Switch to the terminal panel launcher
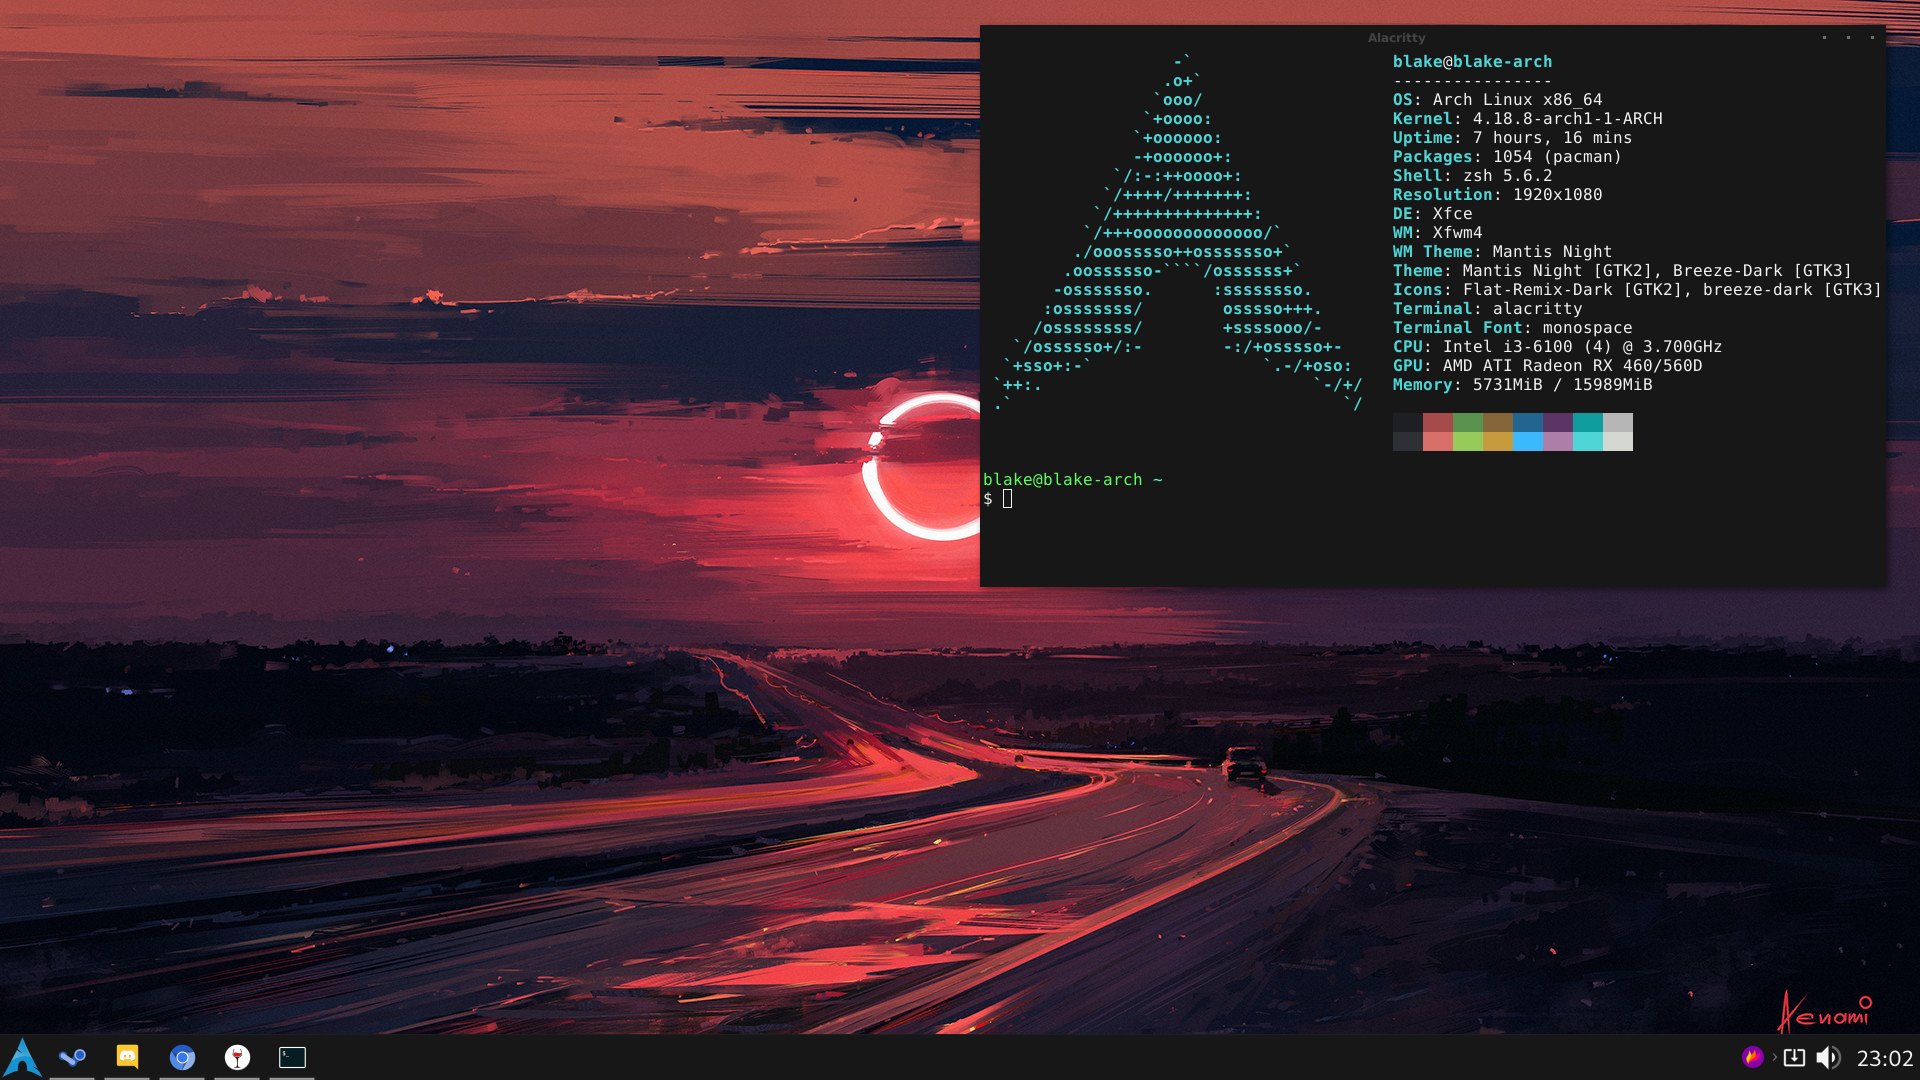This screenshot has height=1080, width=1920. click(x=292, y=1057)
